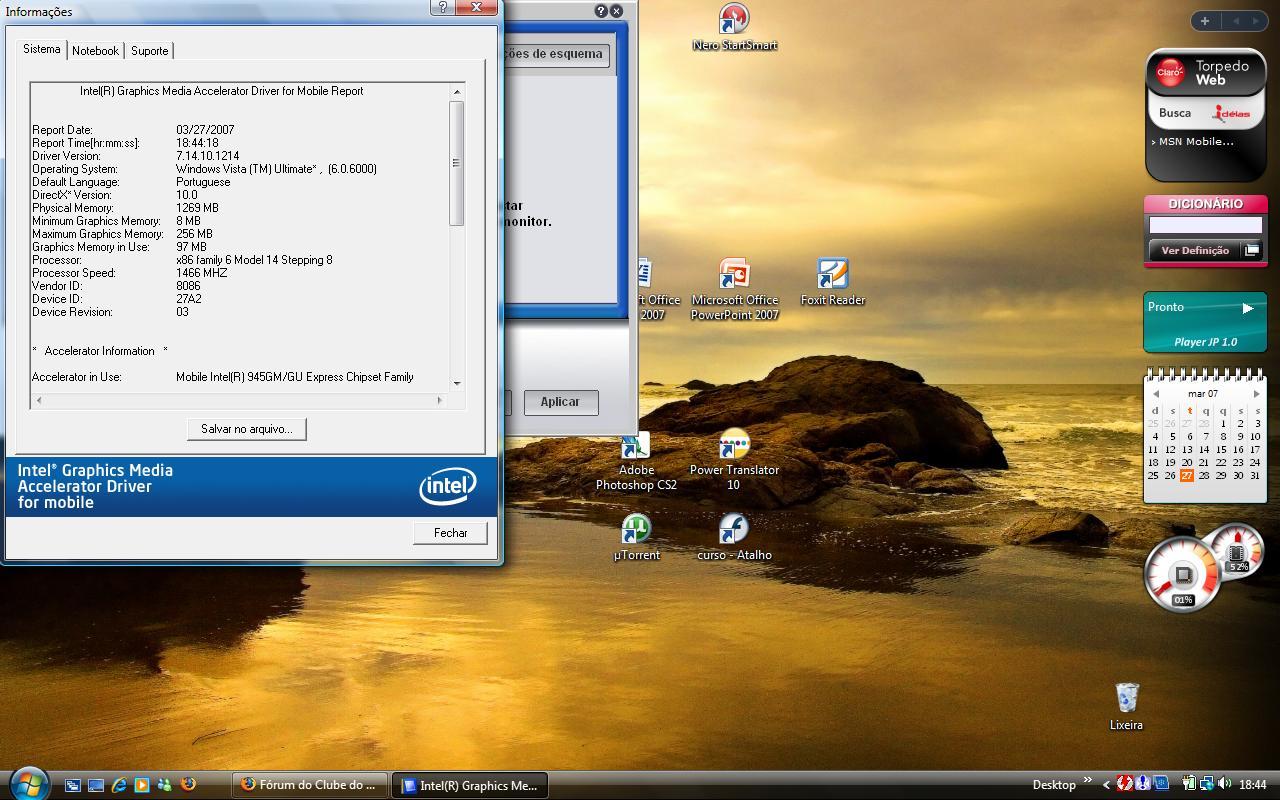Click report scroll up arrow

(457, 92)
